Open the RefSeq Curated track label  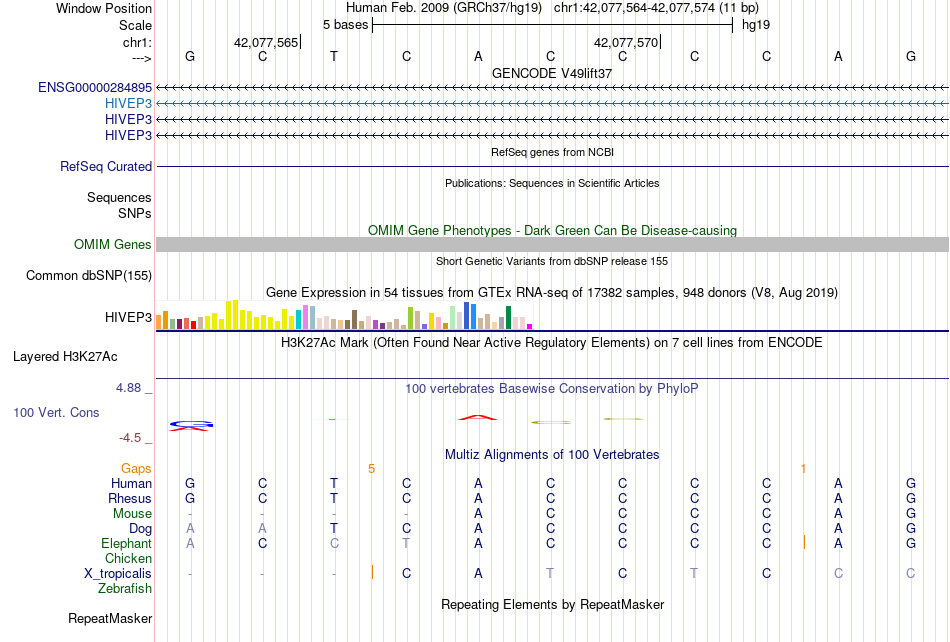(x=106, y=167)
